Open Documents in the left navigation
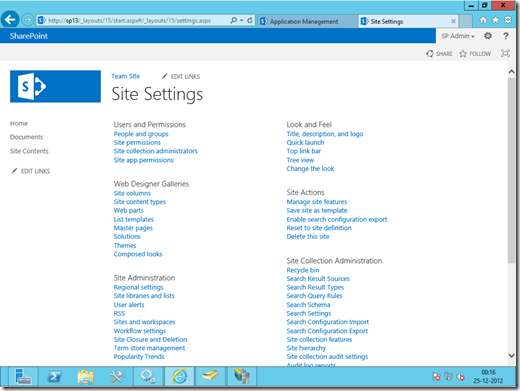520x391 pixels. pyautogui.click(x=26, y=137)
